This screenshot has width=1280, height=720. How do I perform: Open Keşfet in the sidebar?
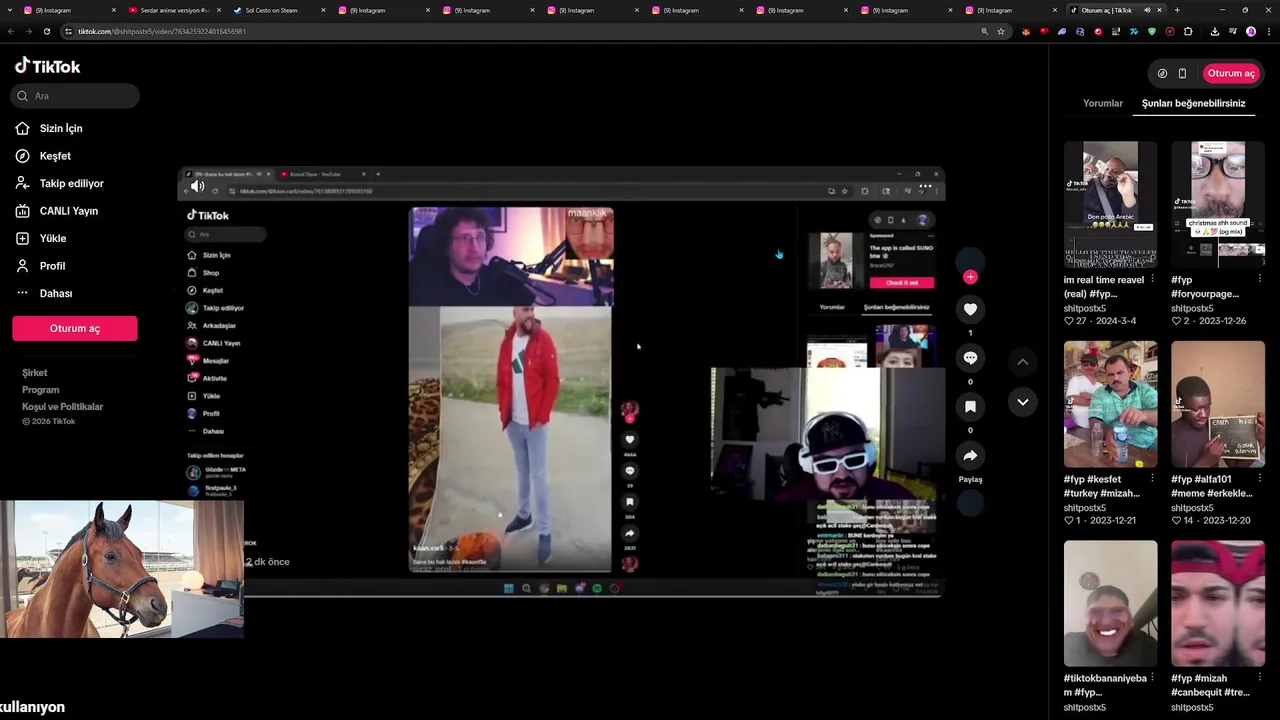pos(55,156)
